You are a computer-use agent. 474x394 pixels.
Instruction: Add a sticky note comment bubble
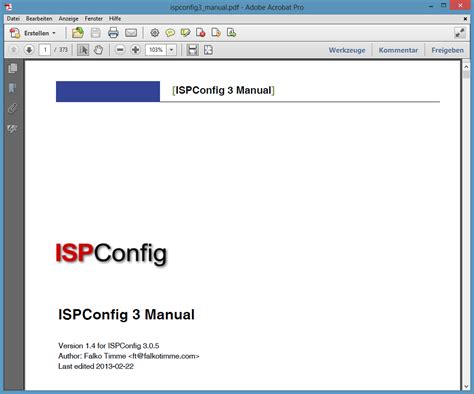pos(170,33)
